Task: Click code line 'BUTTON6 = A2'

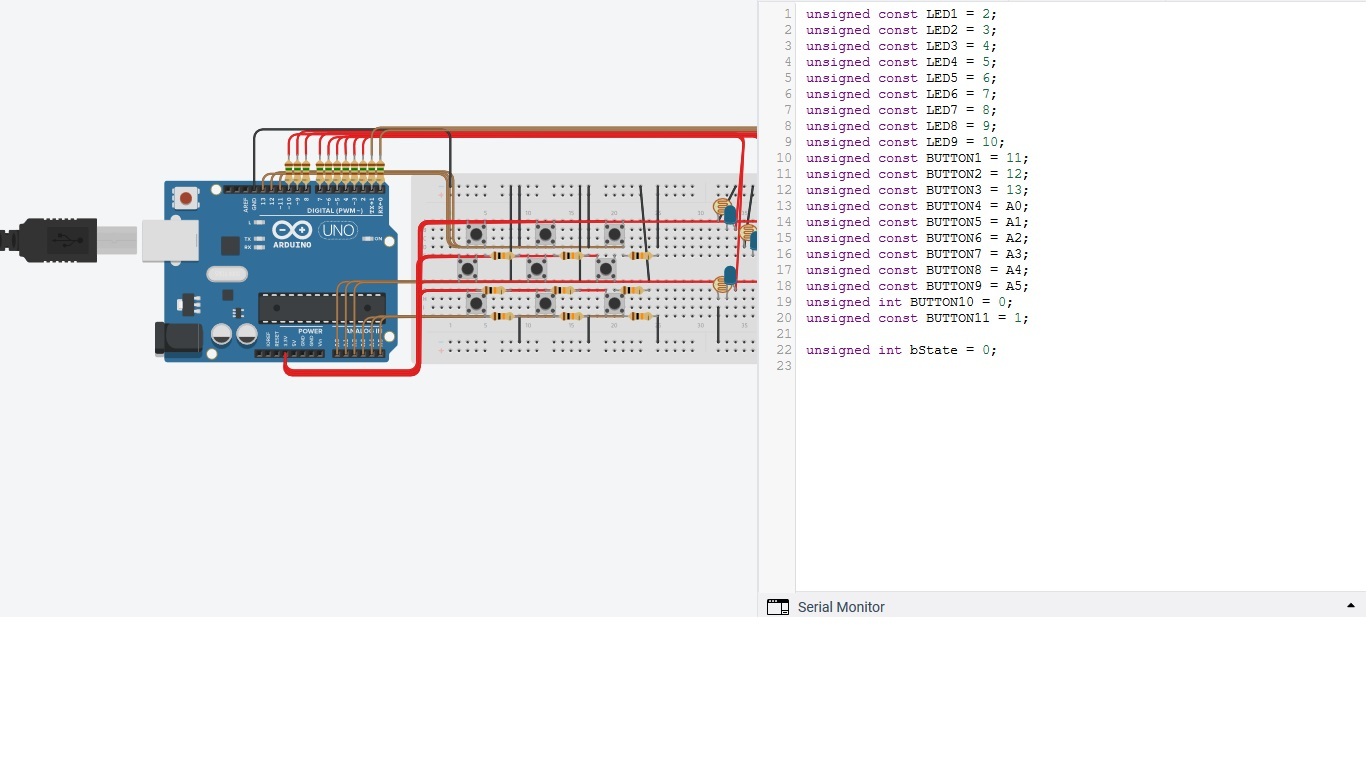Action: 917,238
